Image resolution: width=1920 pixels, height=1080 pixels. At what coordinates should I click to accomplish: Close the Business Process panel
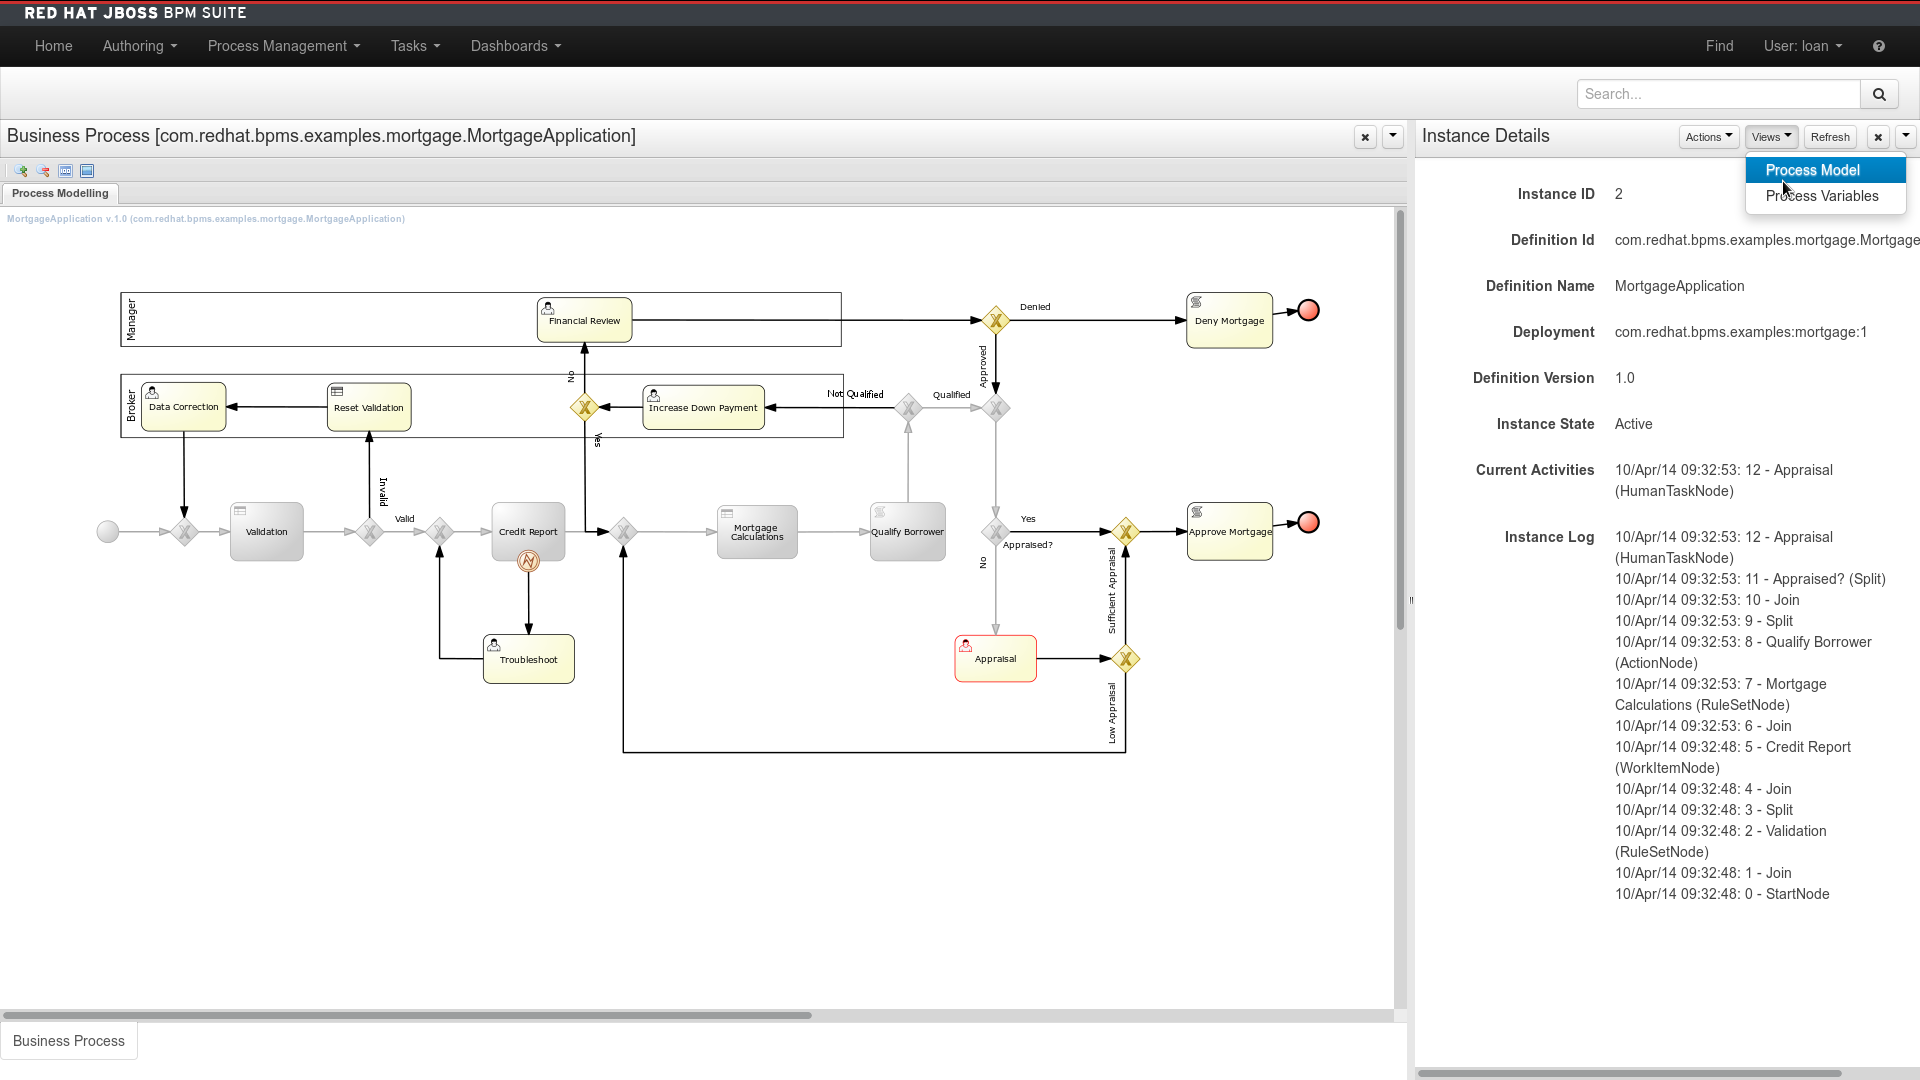(1365, 137)
